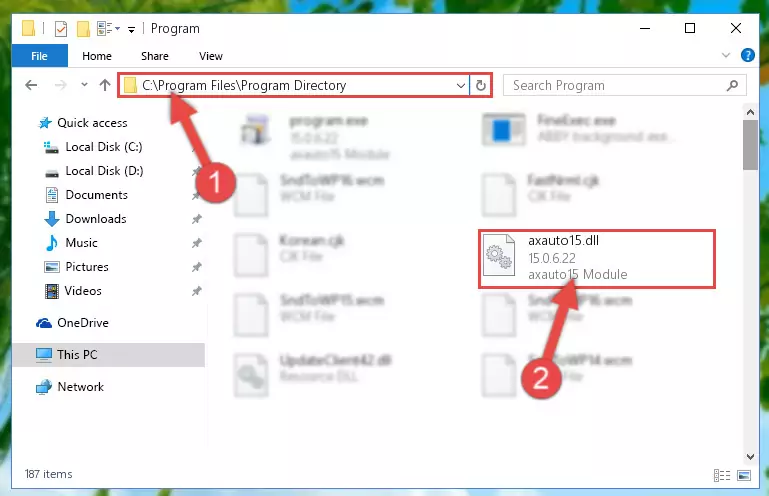Expand the address bar history dropdown
This screenshot has width=769, height=496.
(461, 86)
